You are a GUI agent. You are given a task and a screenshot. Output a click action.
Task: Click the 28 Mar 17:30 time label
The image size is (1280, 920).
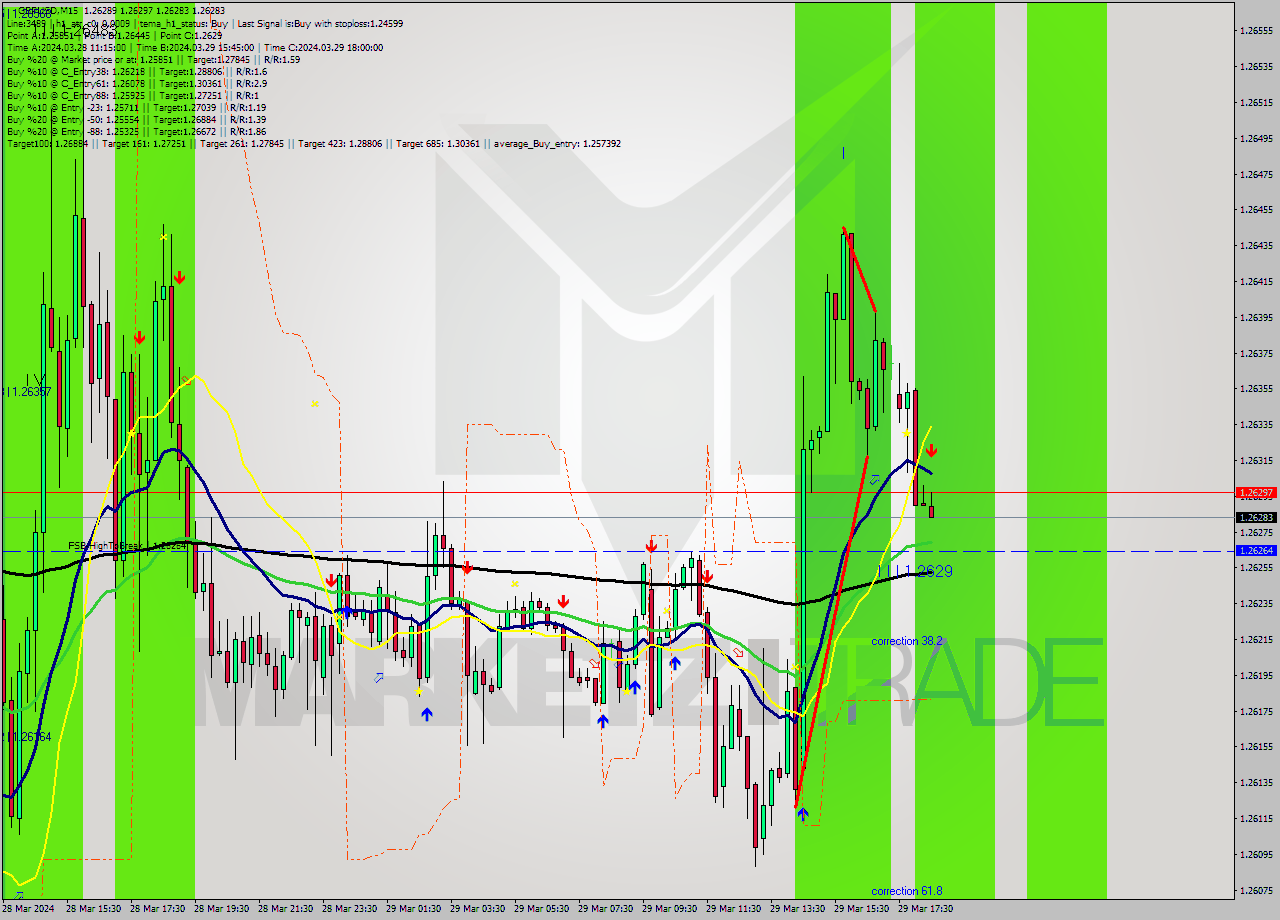(x=157, y=909)
